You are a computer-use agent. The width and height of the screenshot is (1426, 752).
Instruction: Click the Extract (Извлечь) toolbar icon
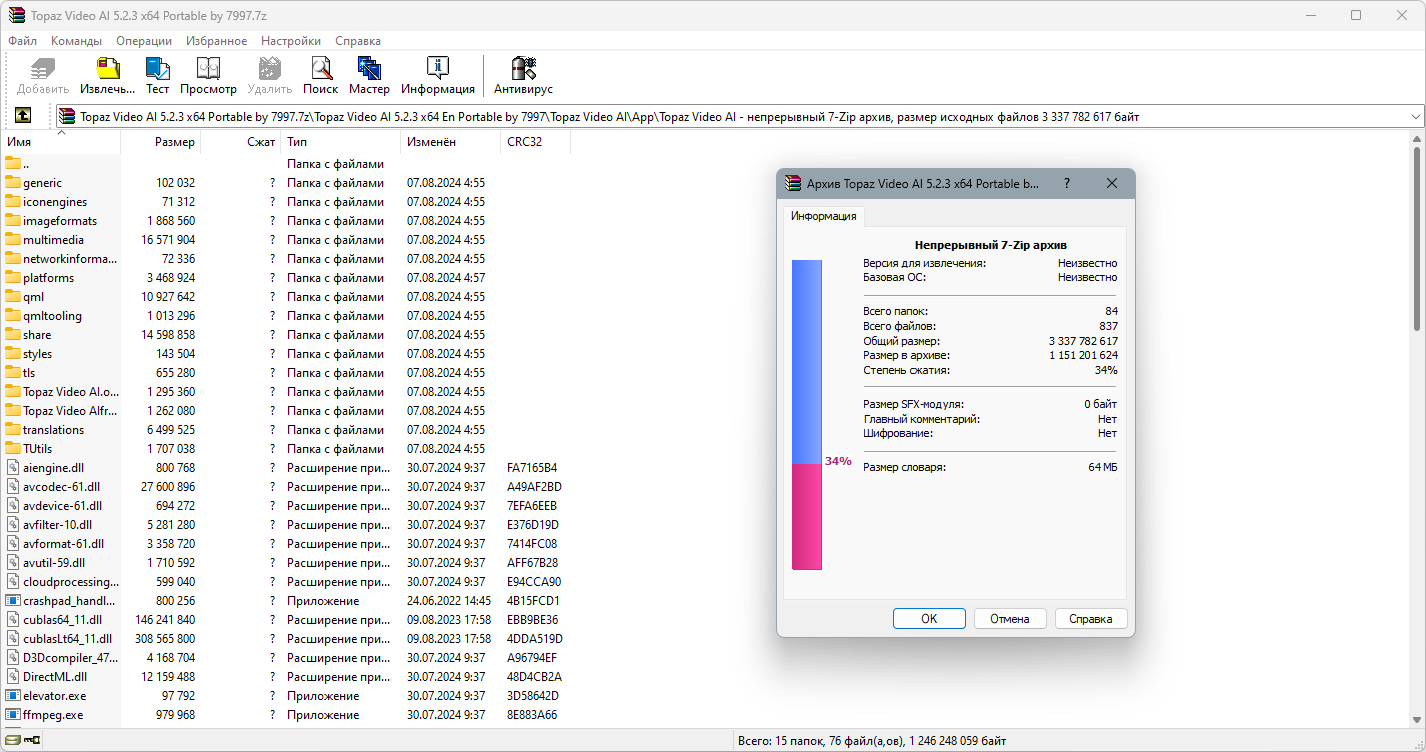[108, 69]
